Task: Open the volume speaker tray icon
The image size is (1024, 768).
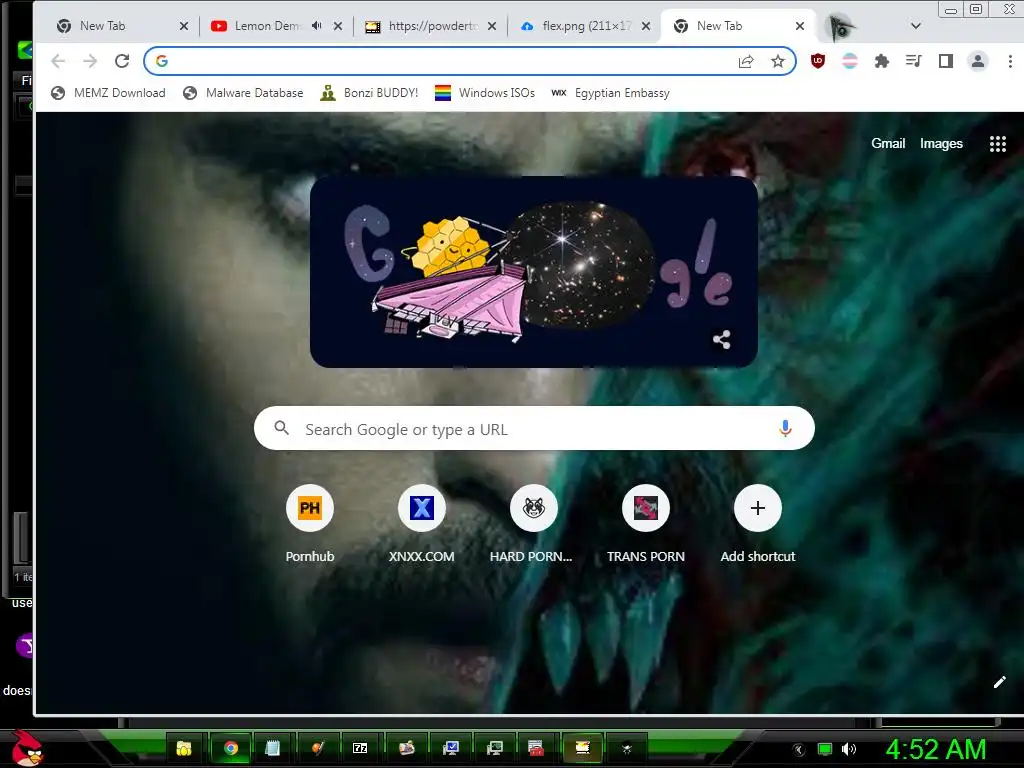Action: coord(849,749)
